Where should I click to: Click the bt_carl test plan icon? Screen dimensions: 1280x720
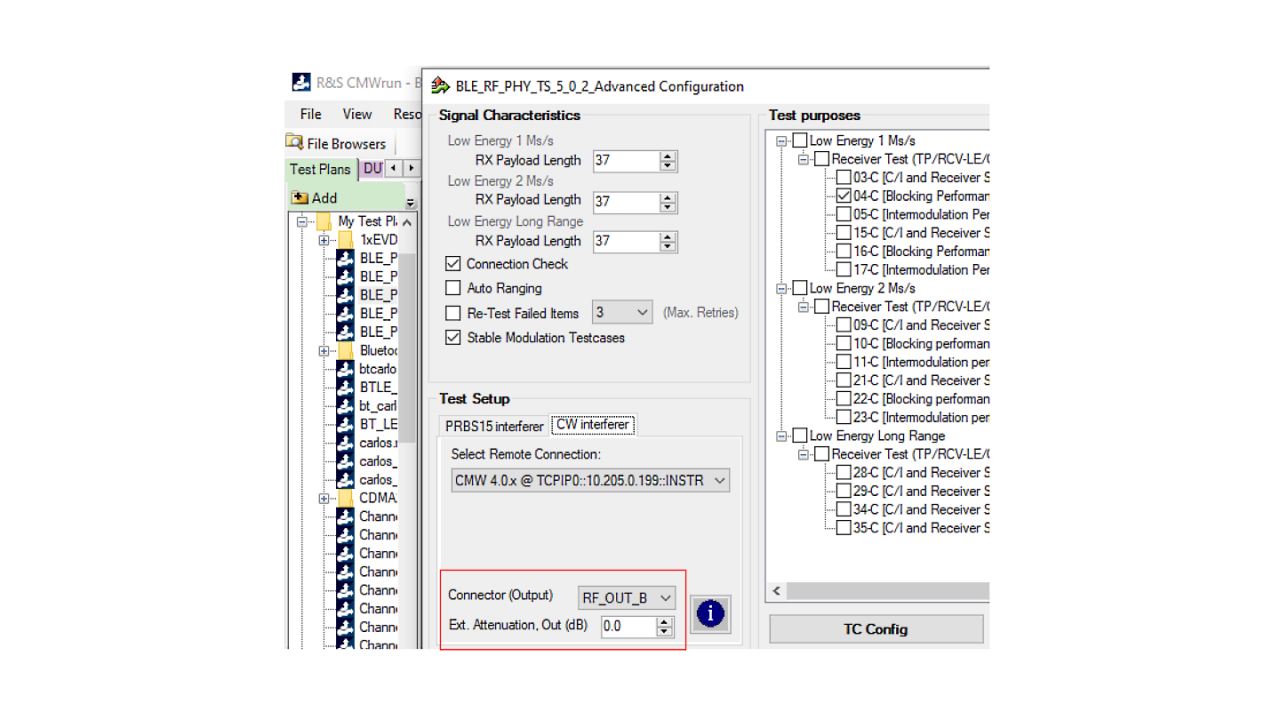click(345, 406)
